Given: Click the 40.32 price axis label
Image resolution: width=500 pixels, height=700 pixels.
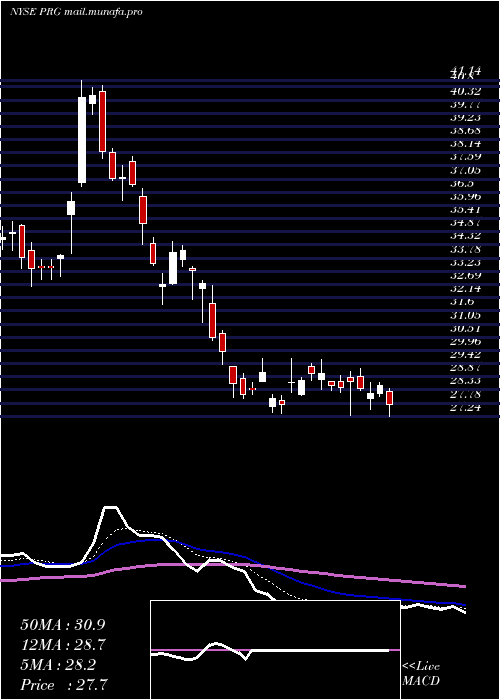Looking at the screenshot, I should click(465, 92).
